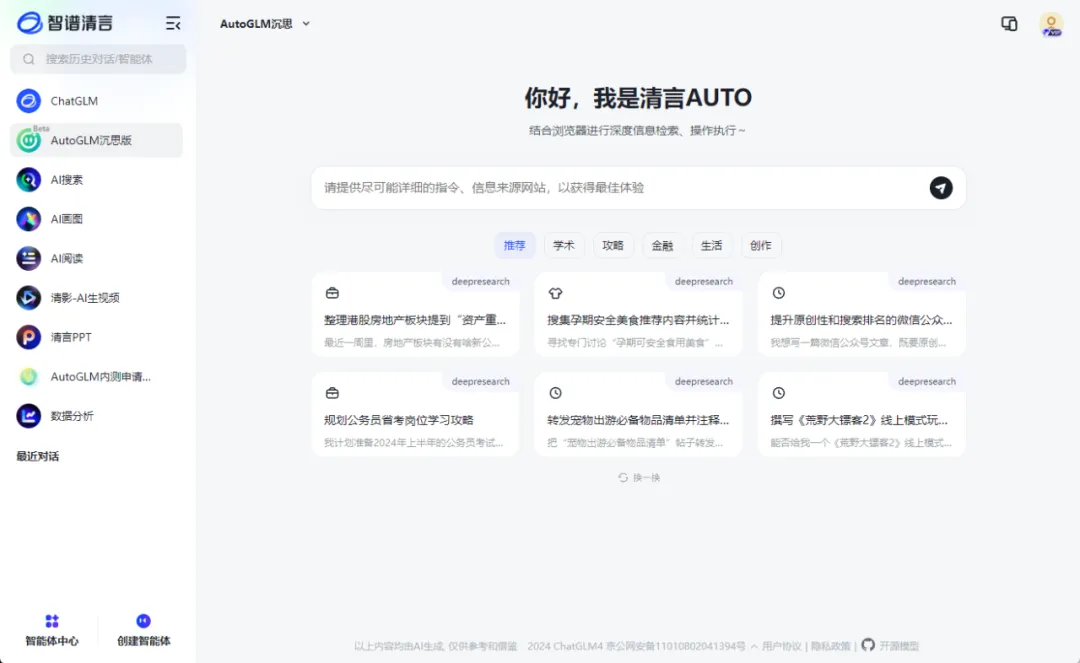Click the 创建智能体 button label

tap(143, 641)
